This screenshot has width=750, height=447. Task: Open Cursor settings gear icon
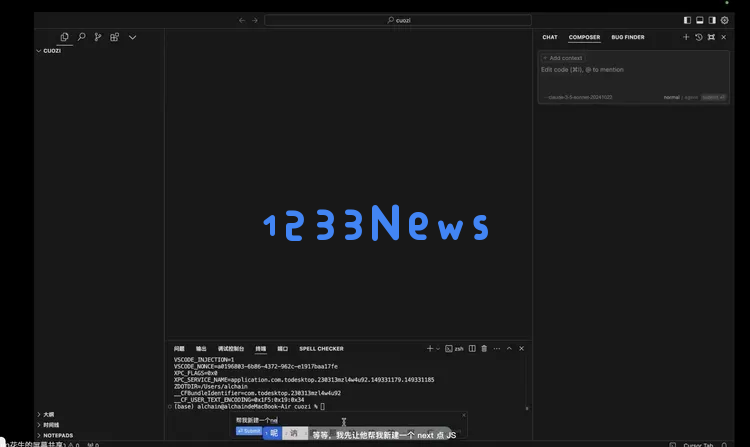[x=725, y=20]
